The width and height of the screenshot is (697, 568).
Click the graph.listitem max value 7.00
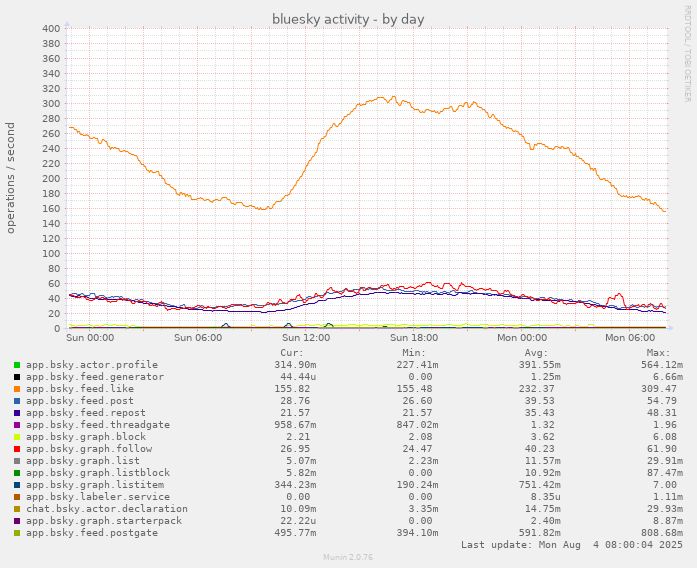[665, 485]
